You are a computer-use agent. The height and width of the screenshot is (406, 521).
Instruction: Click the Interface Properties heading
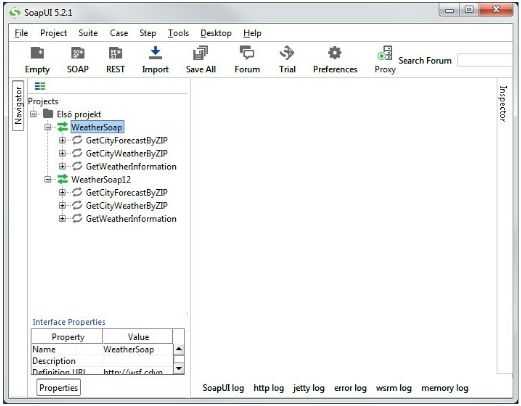[69, 322]
